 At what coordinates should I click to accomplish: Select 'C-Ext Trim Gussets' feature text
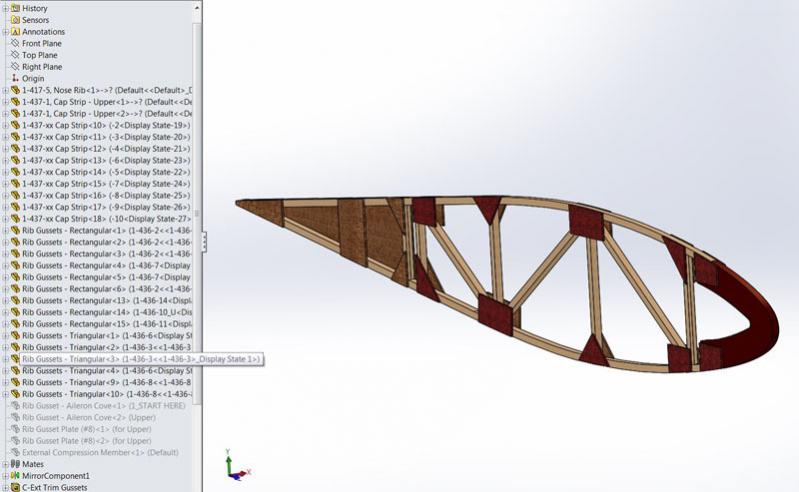pyautogui.click(x=55, y=487)
